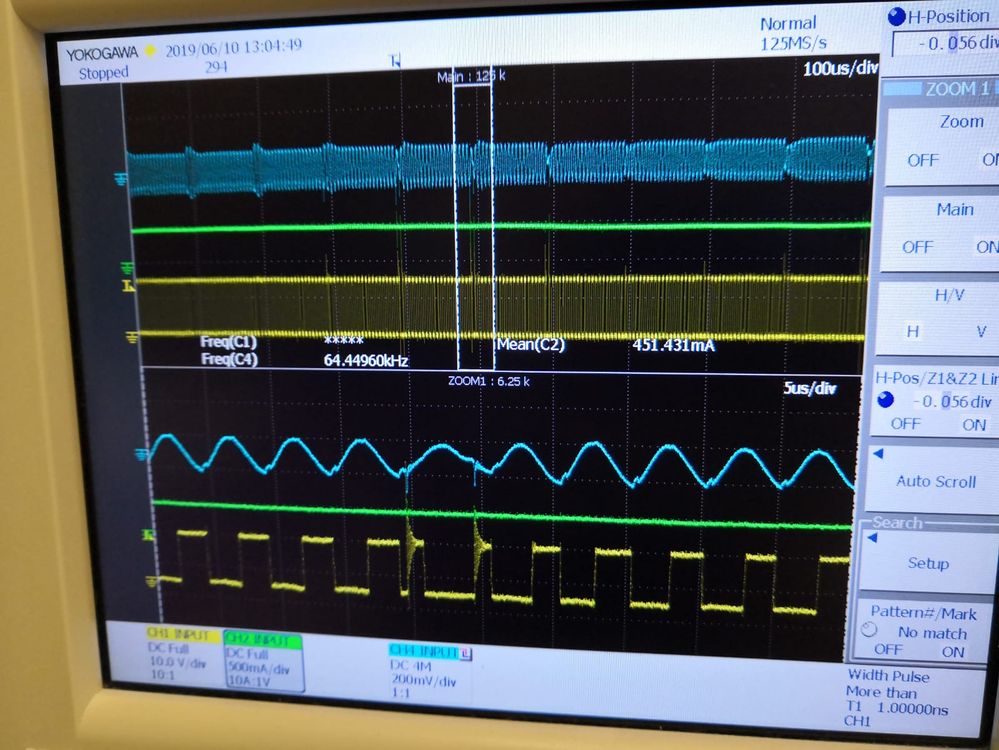The image size is (999, 750).
Task: Click the yellow status dot beside YOKOGAWA
Action: pos(150,50)
